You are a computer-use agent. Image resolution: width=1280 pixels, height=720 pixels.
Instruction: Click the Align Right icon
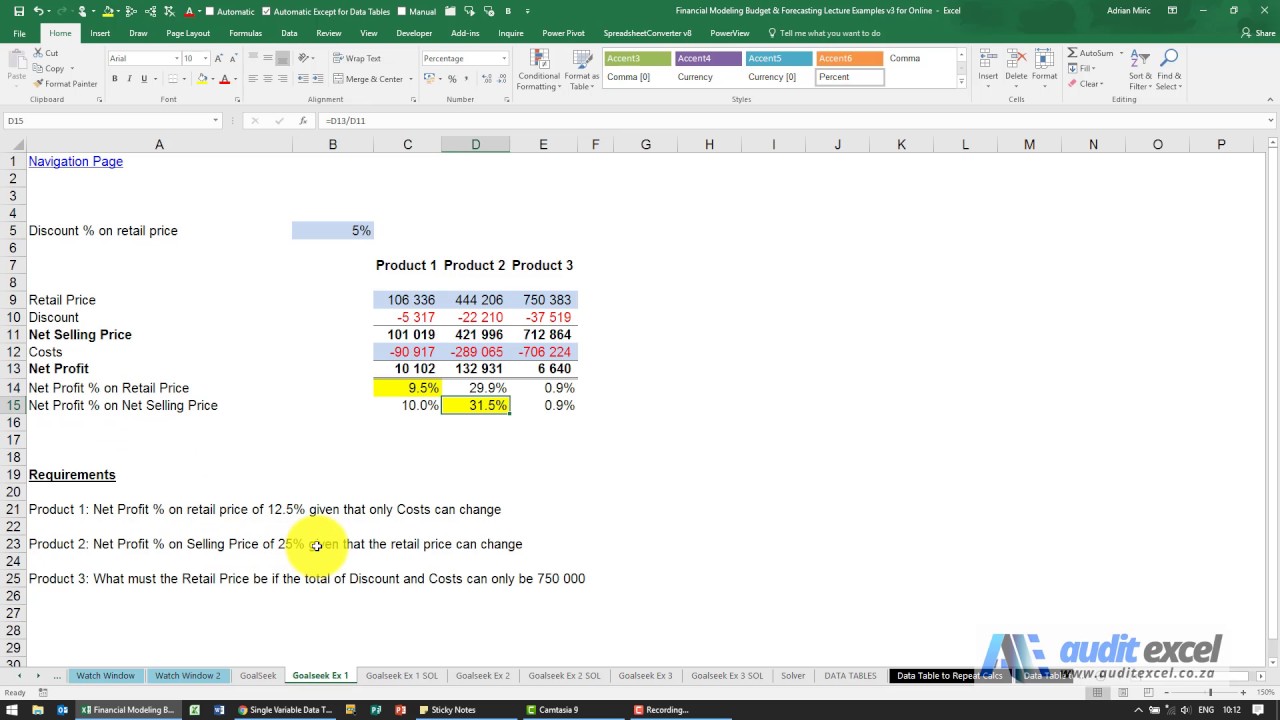[x=283, y=79]
